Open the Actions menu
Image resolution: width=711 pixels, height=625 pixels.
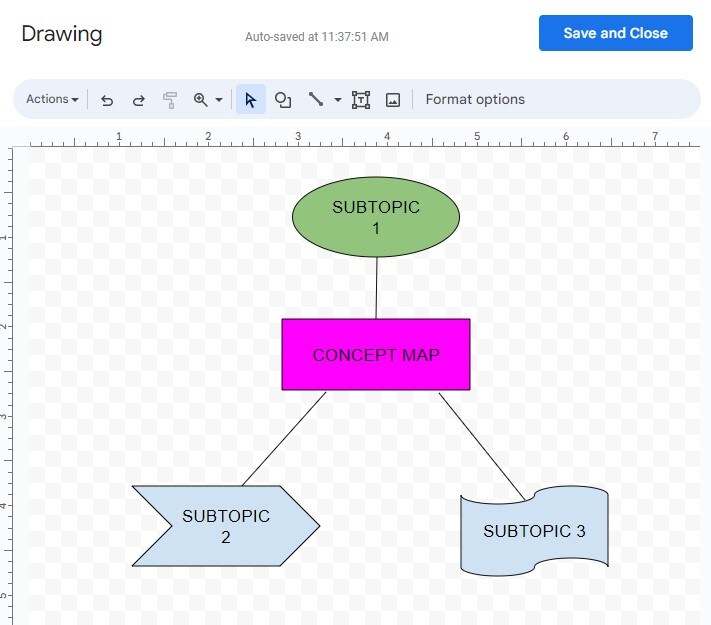[52, 99]
